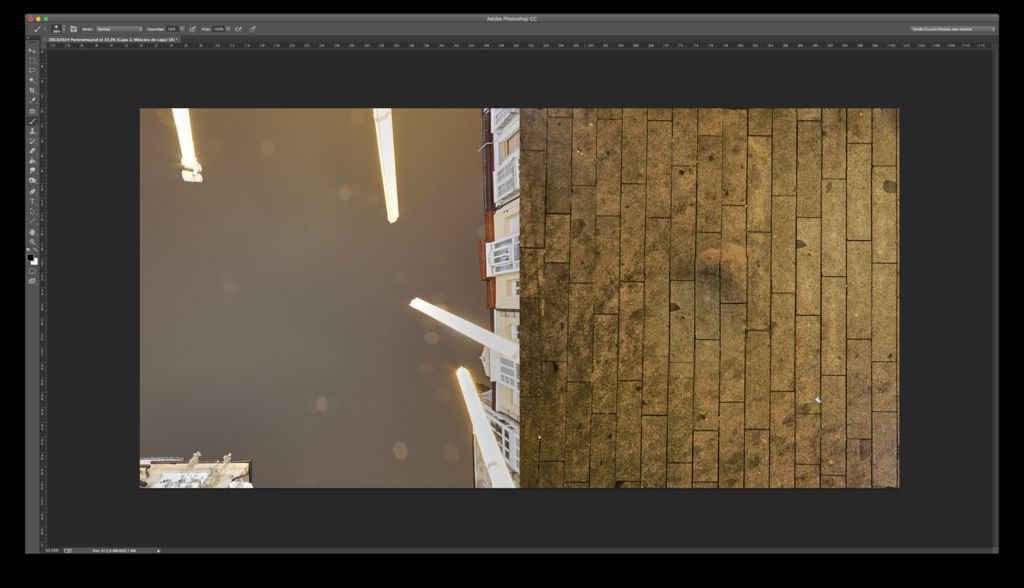Image resolution: width=1024 pixels, height=588 pixels.
Task: Open the Opacity slider dropdown
Action: (182, 29)
